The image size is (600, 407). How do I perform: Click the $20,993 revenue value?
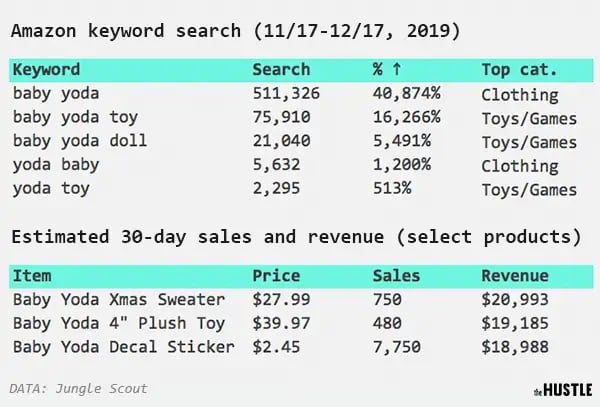pos(515,299)
